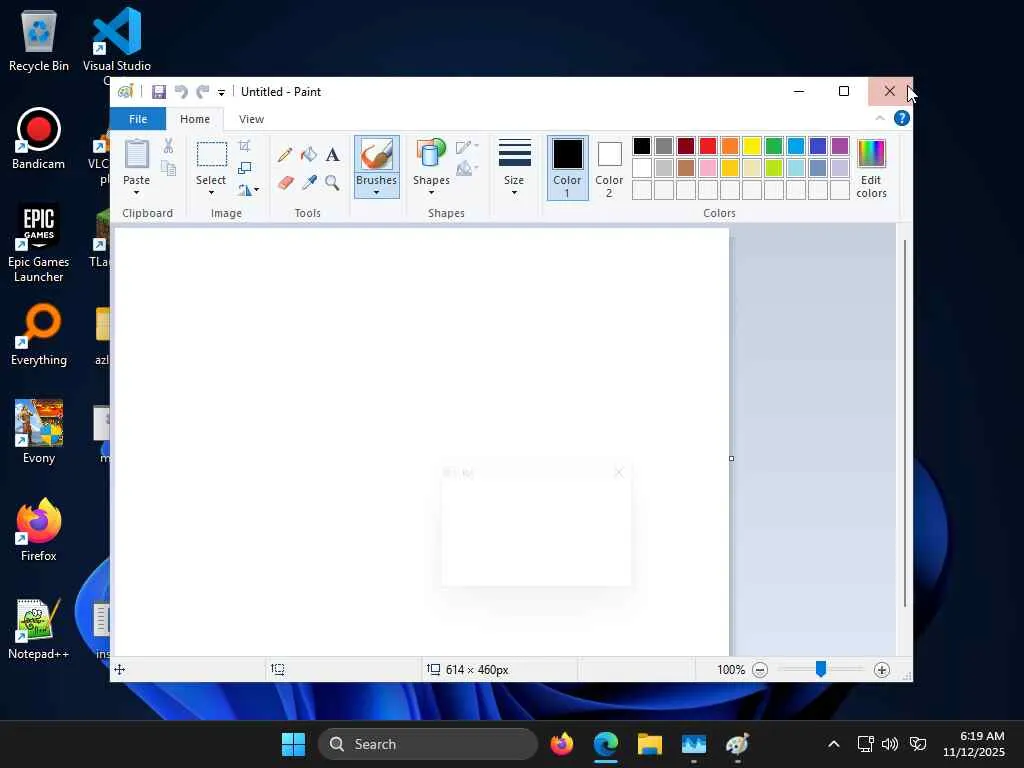Collapse the ribbon with the chevron
This screenshot has width=1024, height=768.
point(880,118)
